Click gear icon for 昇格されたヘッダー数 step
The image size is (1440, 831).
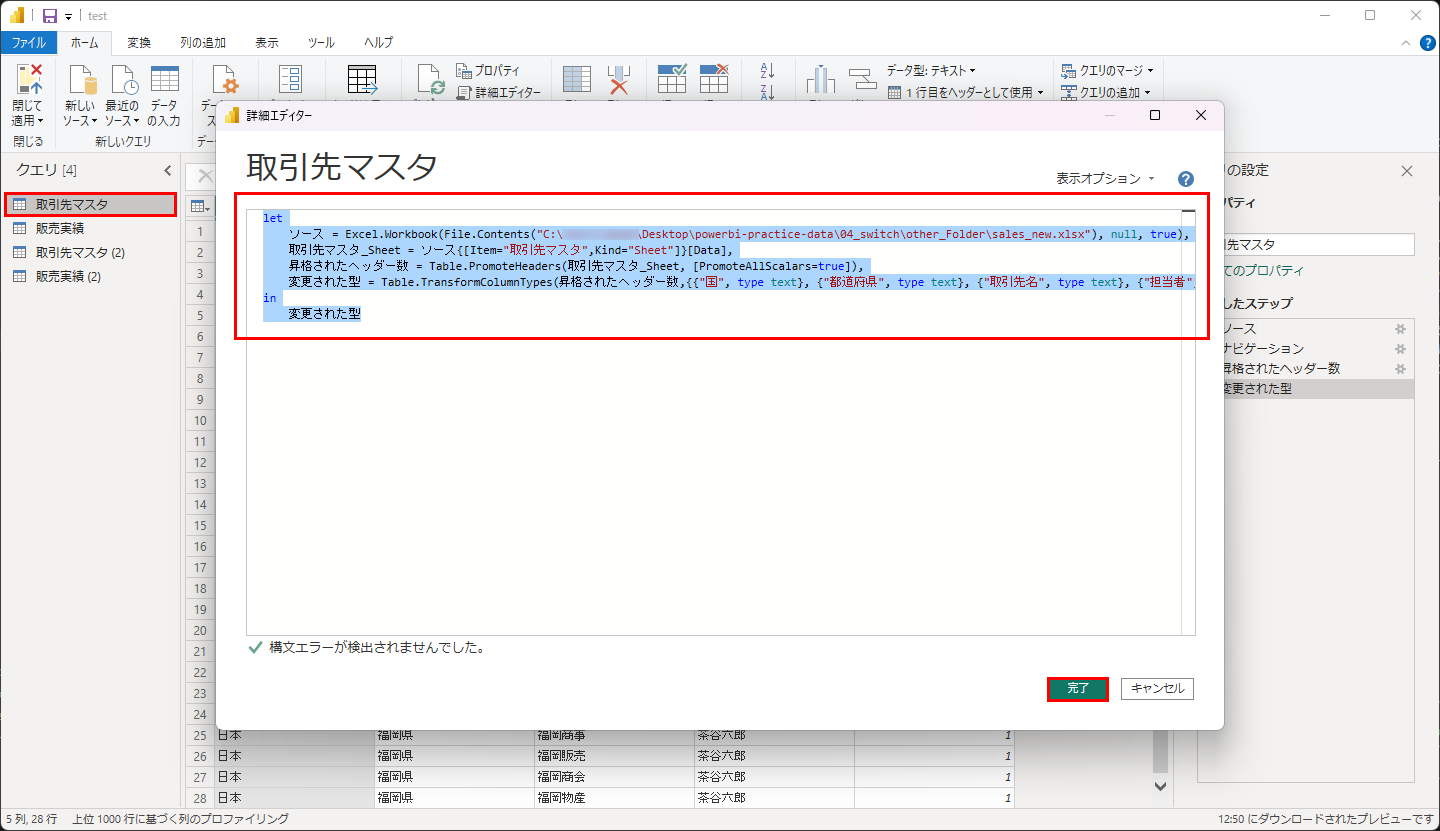(x=1400, y=369)
